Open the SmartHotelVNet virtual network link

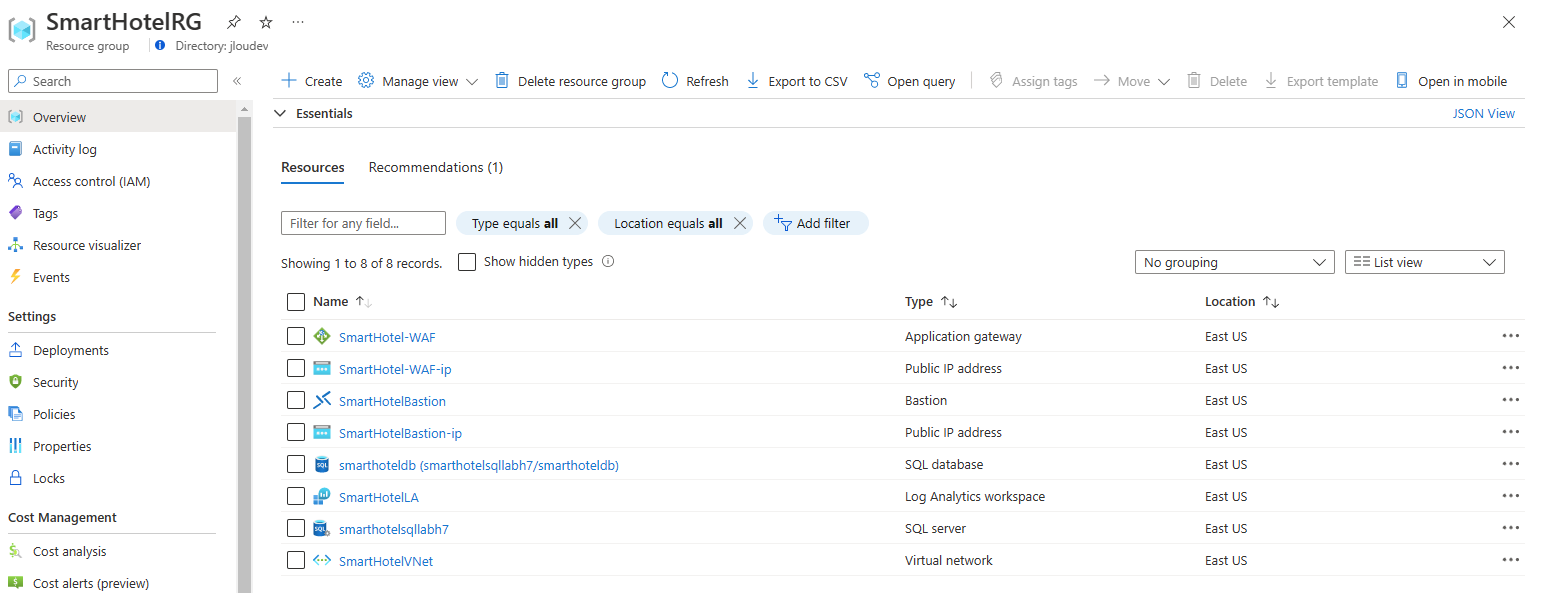coord(386,561)
